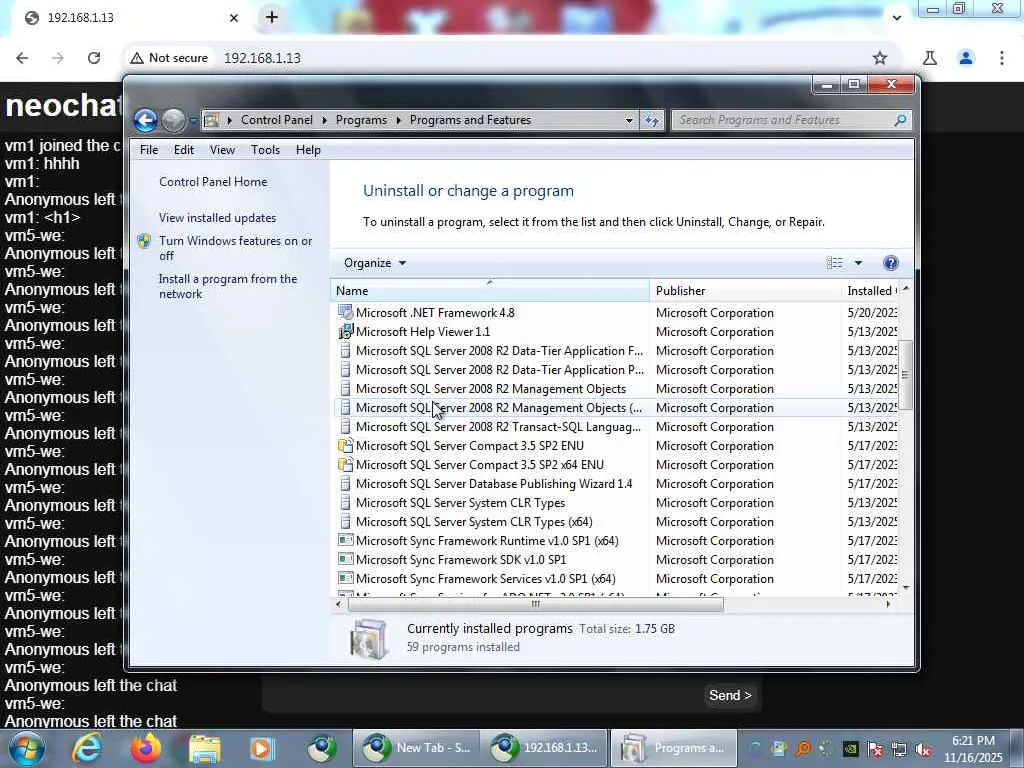1024x768 pixels.
Task: Open the browser profile icon
Action: (965, 57)
